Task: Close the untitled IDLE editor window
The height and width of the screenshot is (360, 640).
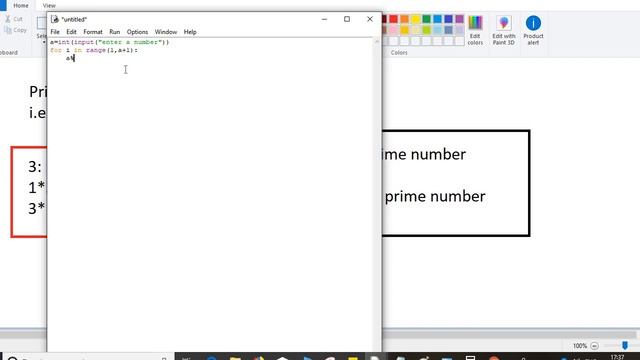Action: click(x=370, y=19)
